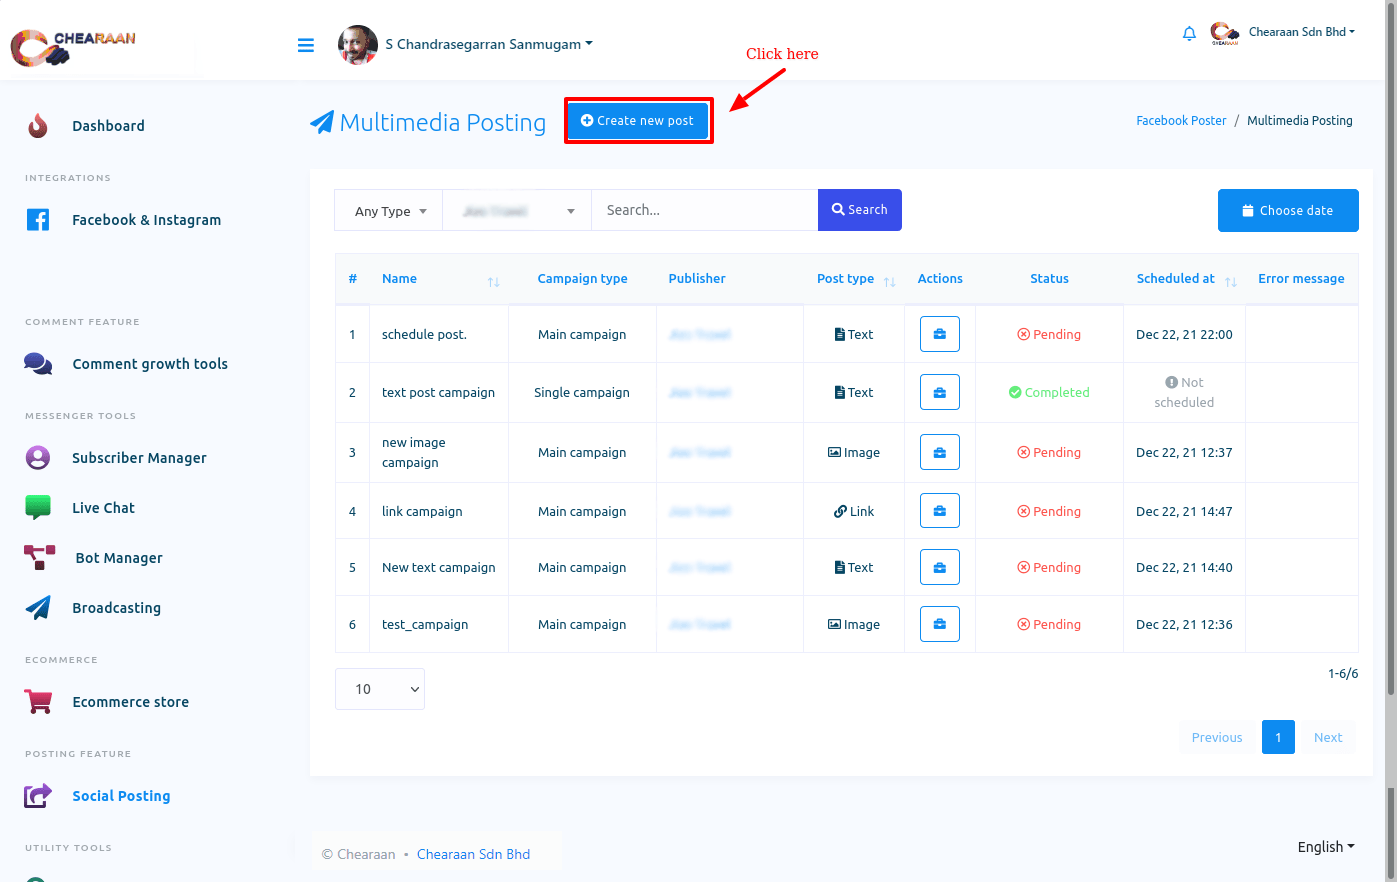Open the English language dropdown
The width and height of the screenshot is (1397, 882).
point(1325,847)
